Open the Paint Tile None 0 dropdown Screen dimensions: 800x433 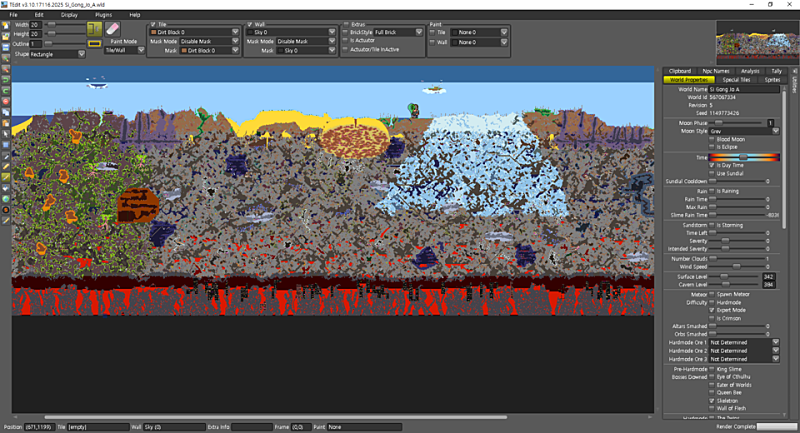click(479, 32)
